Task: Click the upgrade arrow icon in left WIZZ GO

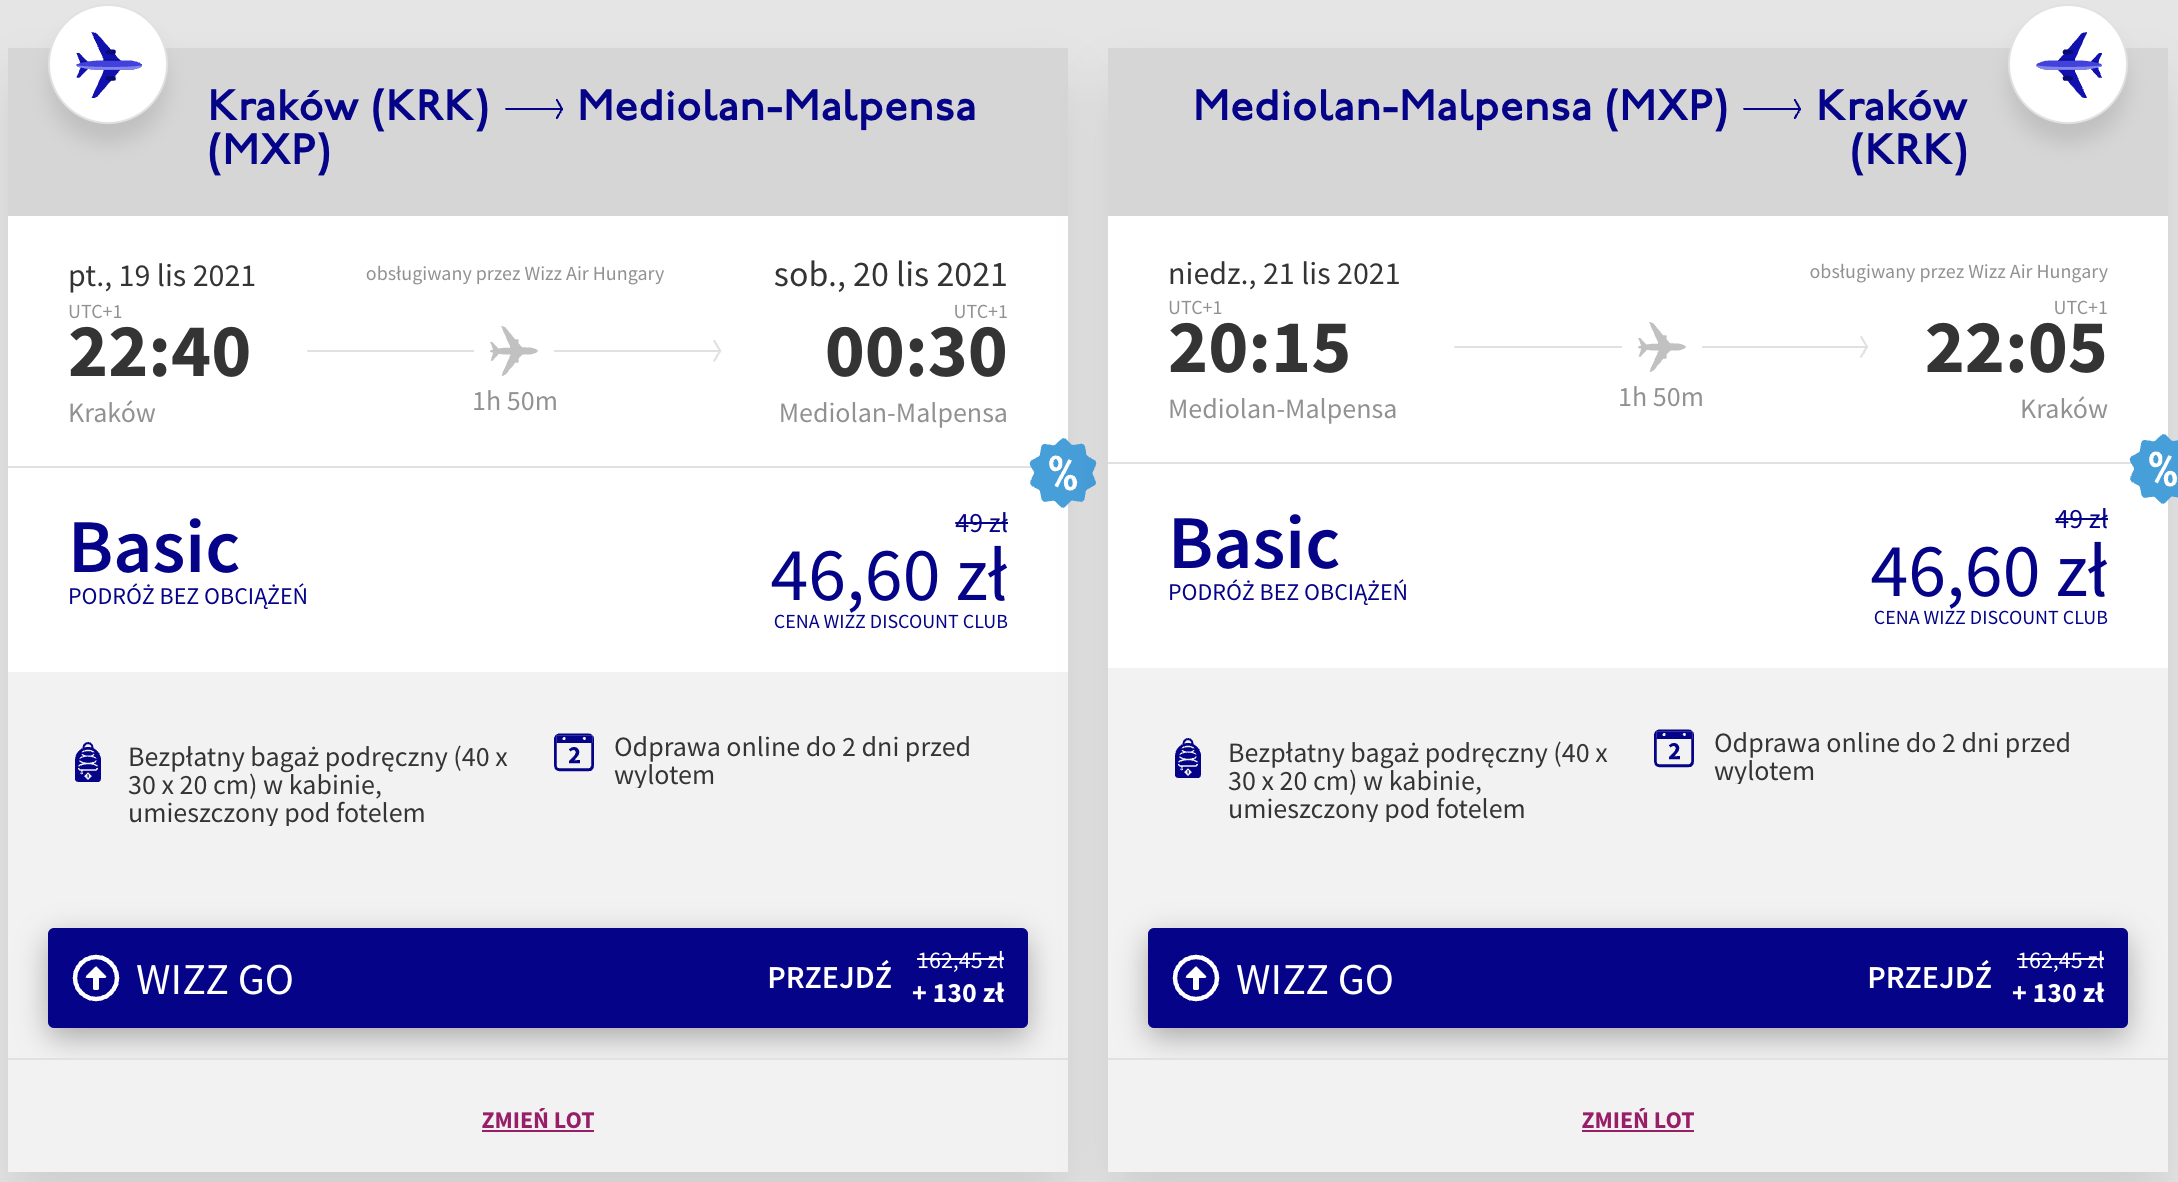Action: tap(96, 978)
